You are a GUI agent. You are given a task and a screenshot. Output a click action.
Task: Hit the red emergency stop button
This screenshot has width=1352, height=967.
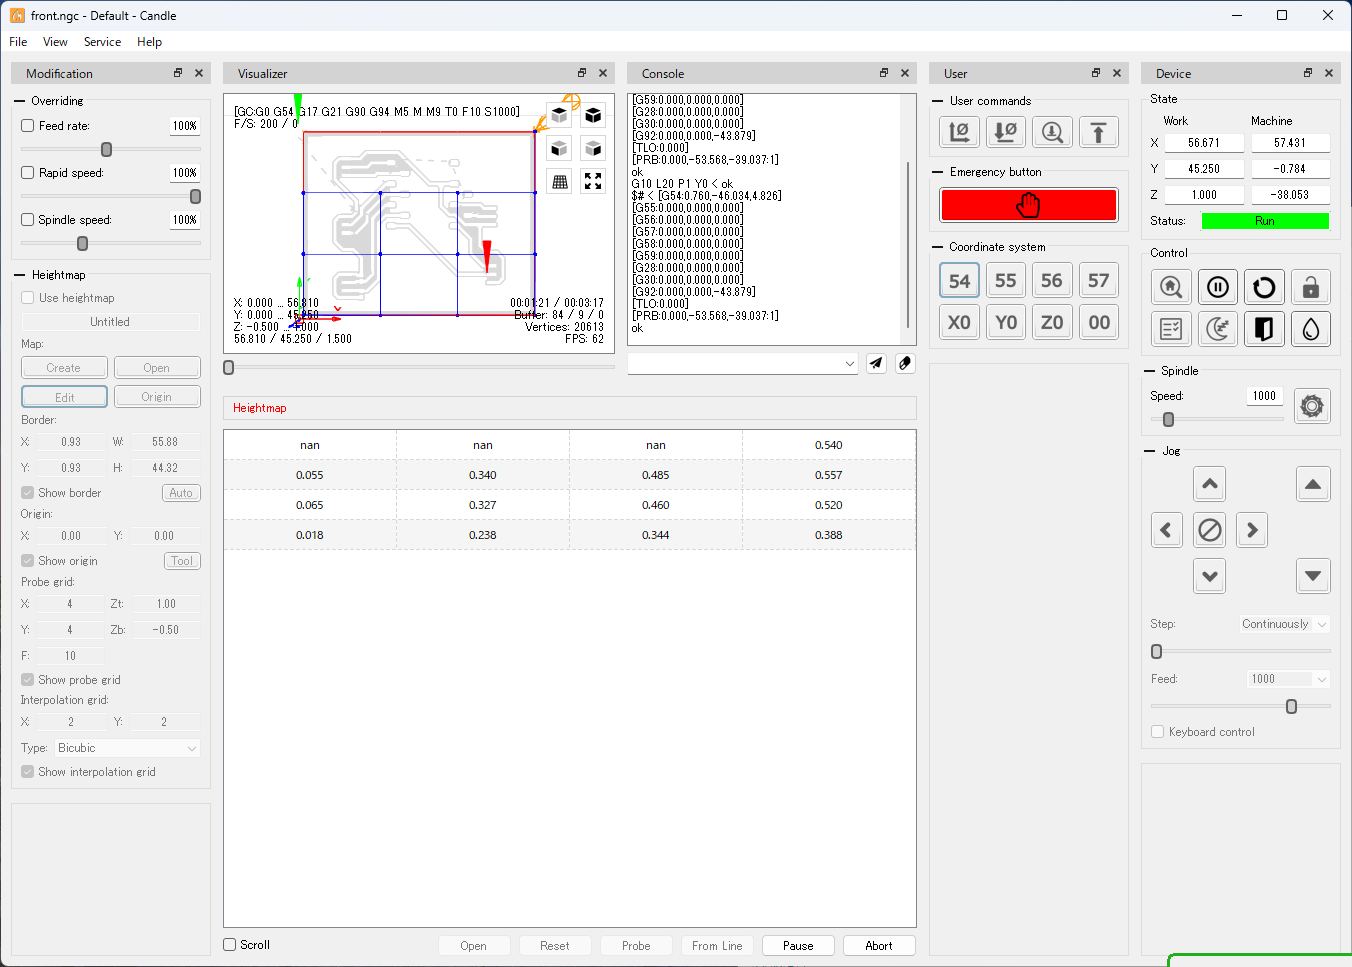click(1029, 205)
